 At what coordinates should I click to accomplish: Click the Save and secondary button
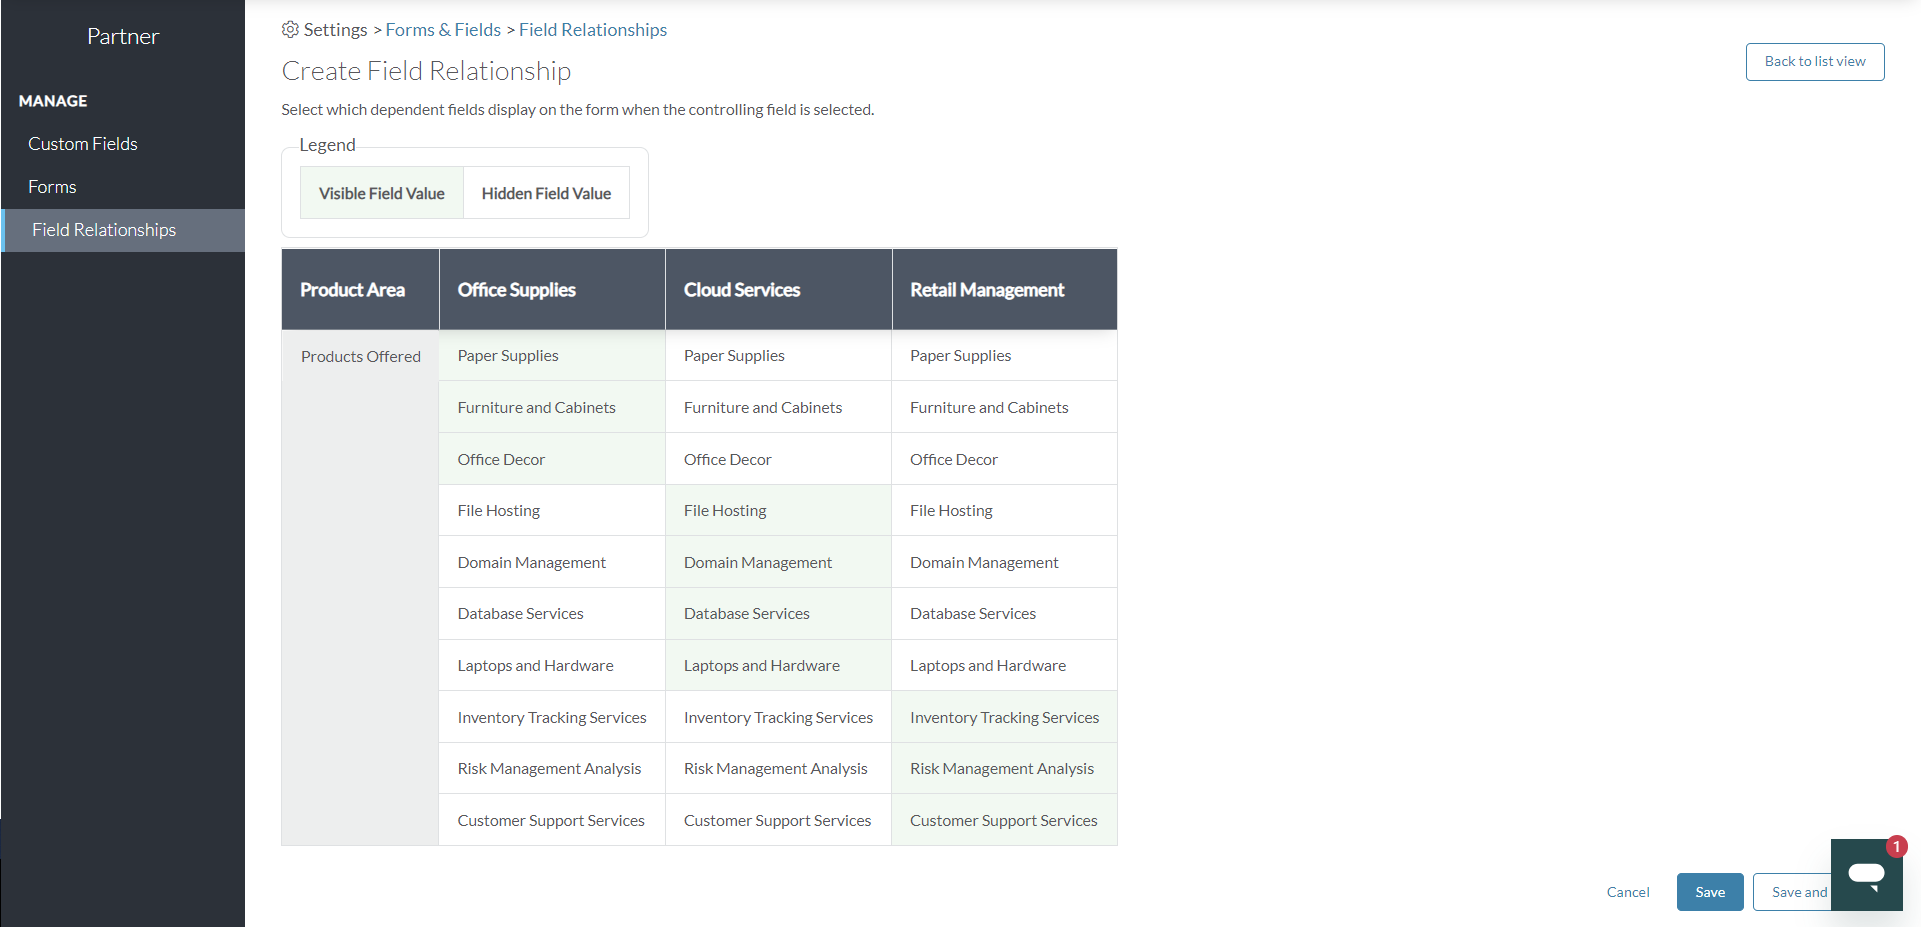pyautogui.click(x=1800, y=891)
